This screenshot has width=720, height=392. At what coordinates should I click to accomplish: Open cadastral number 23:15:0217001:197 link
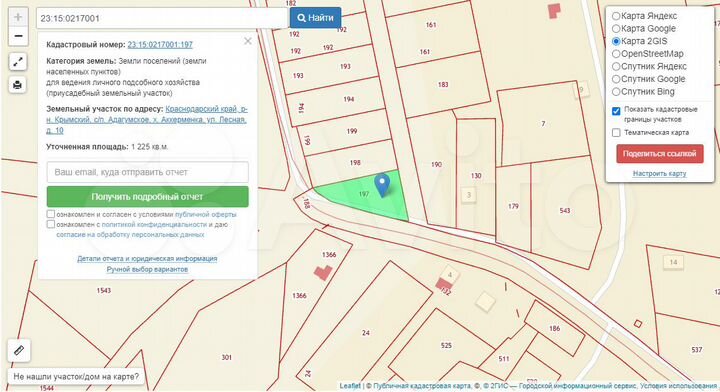coord(160,45)
